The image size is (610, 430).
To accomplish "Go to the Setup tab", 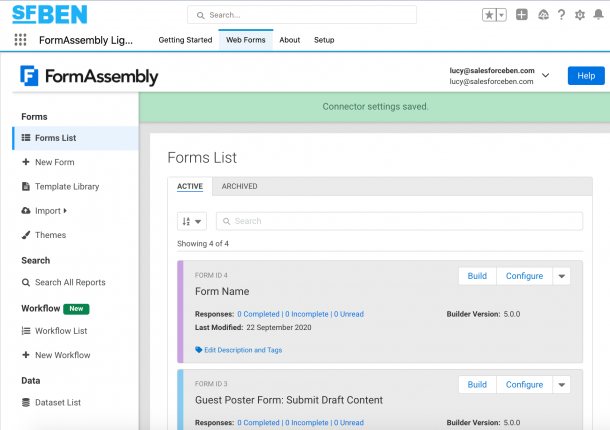I will pos(324,40).
